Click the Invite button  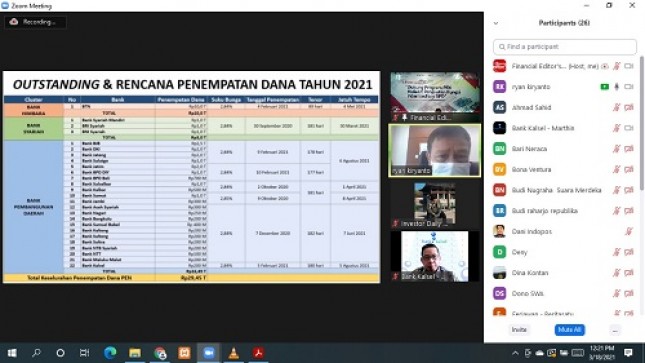519,330
